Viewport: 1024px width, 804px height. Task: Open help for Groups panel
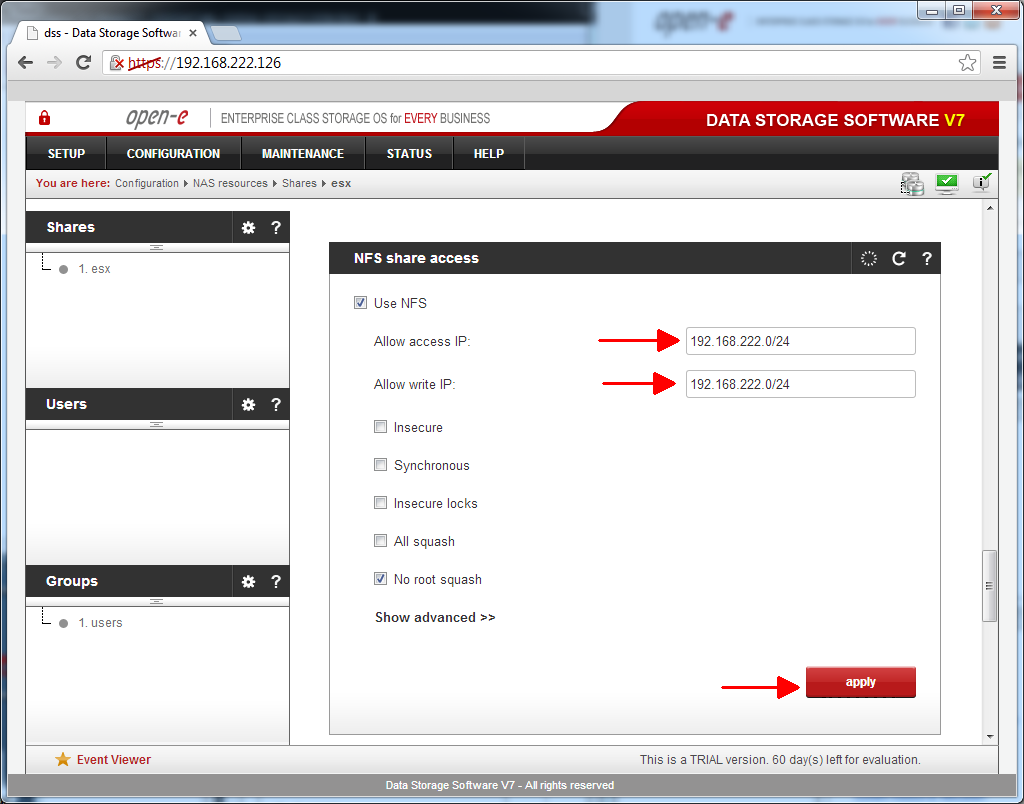(276, 581)
